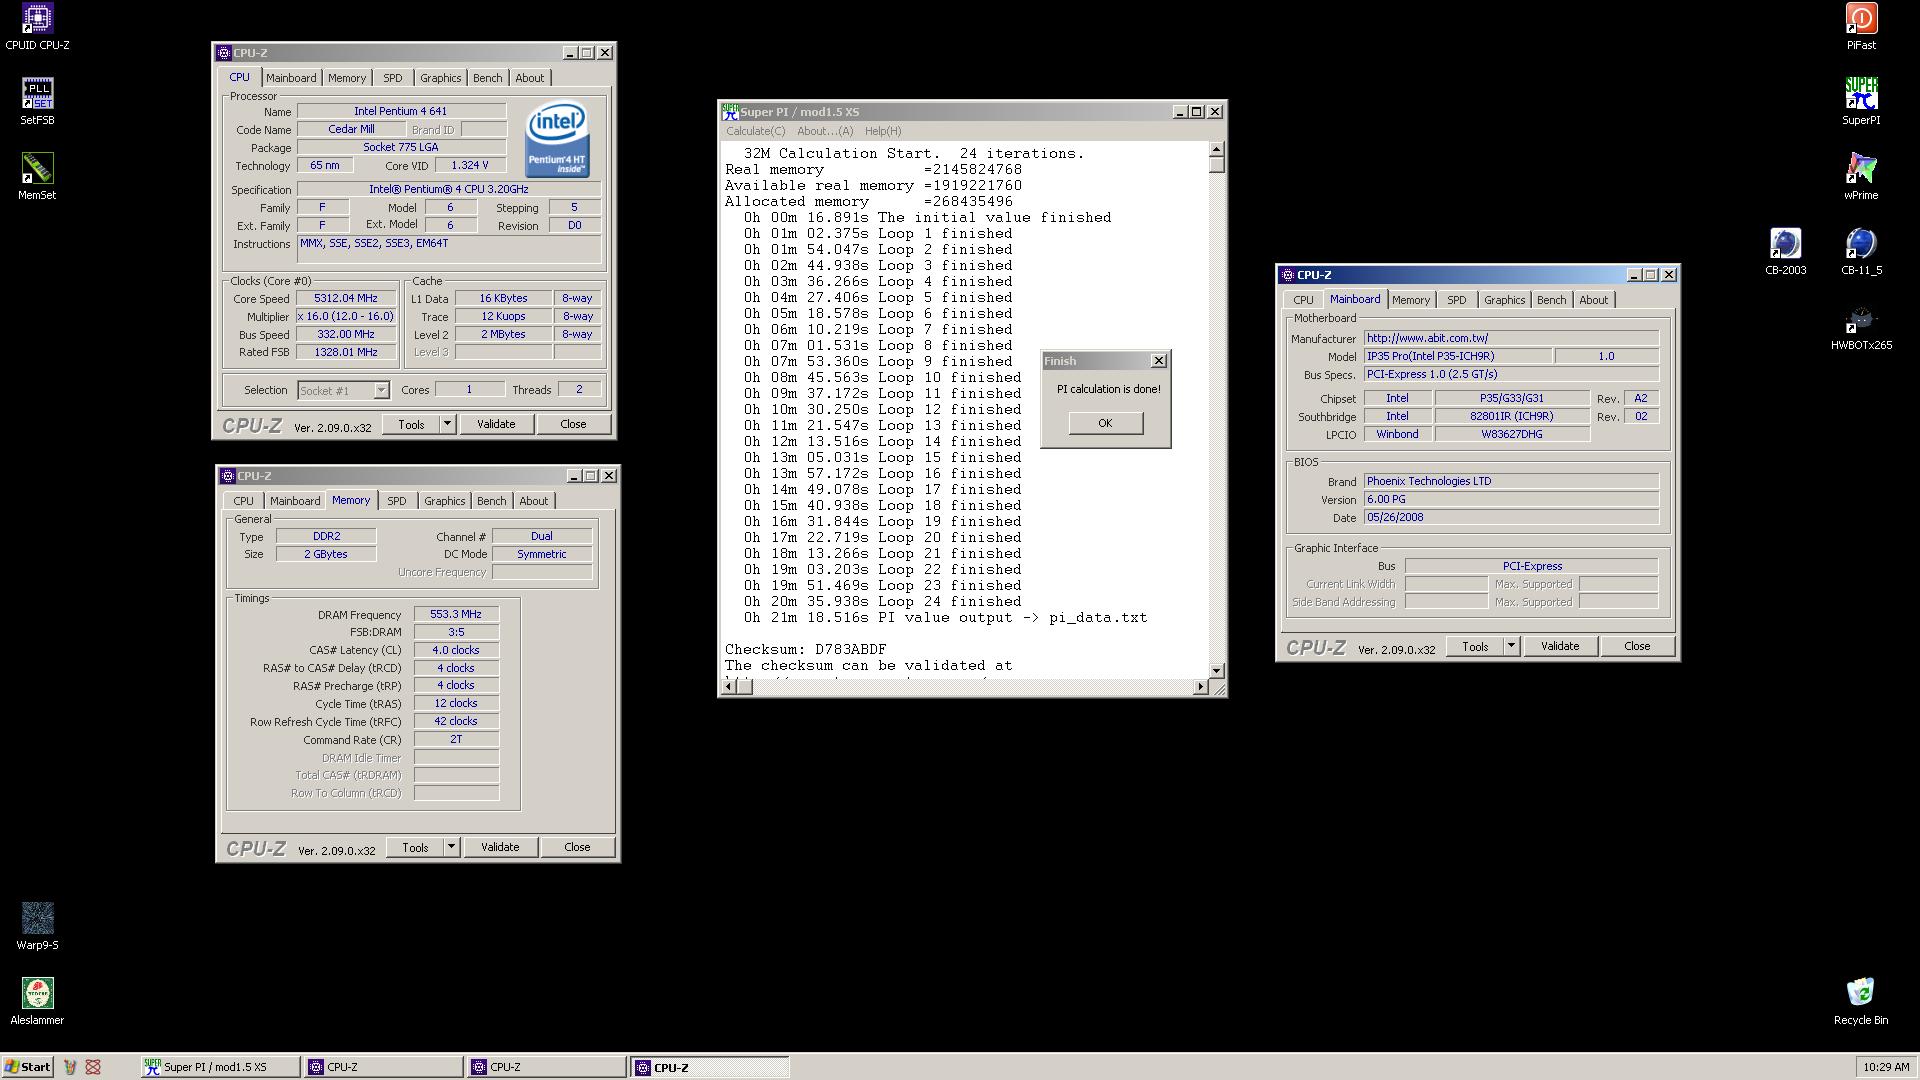Switch to Mainboard tab in top-left CPU-Z
Image resolution: width=1920 pixels, height=1080 pixels.
(291, 78)
